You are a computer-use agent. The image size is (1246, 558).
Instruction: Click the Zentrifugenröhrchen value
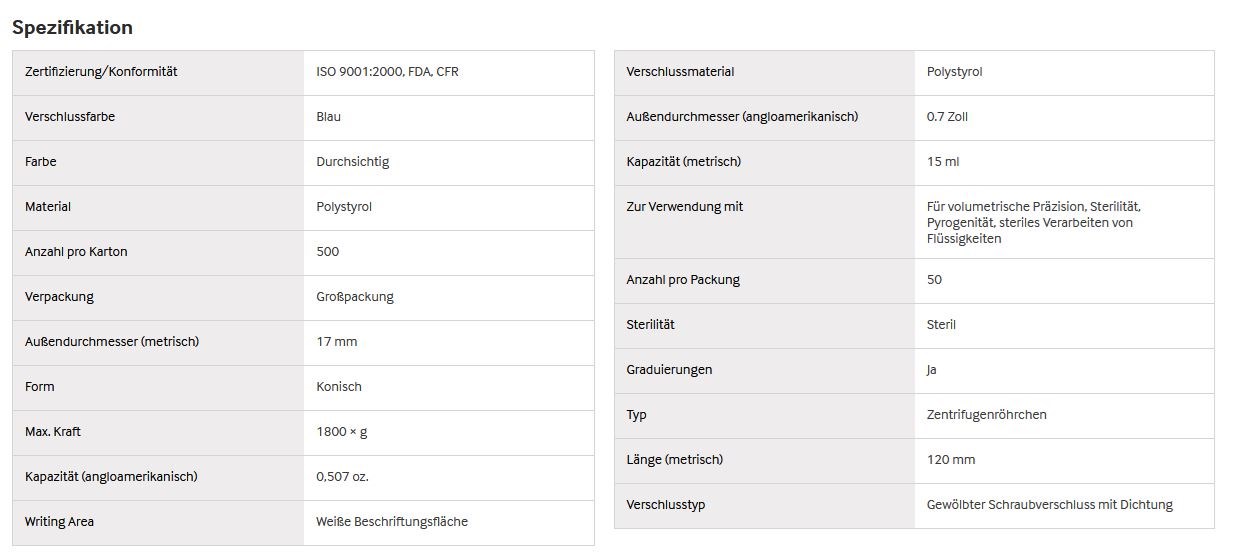(987, 415)
